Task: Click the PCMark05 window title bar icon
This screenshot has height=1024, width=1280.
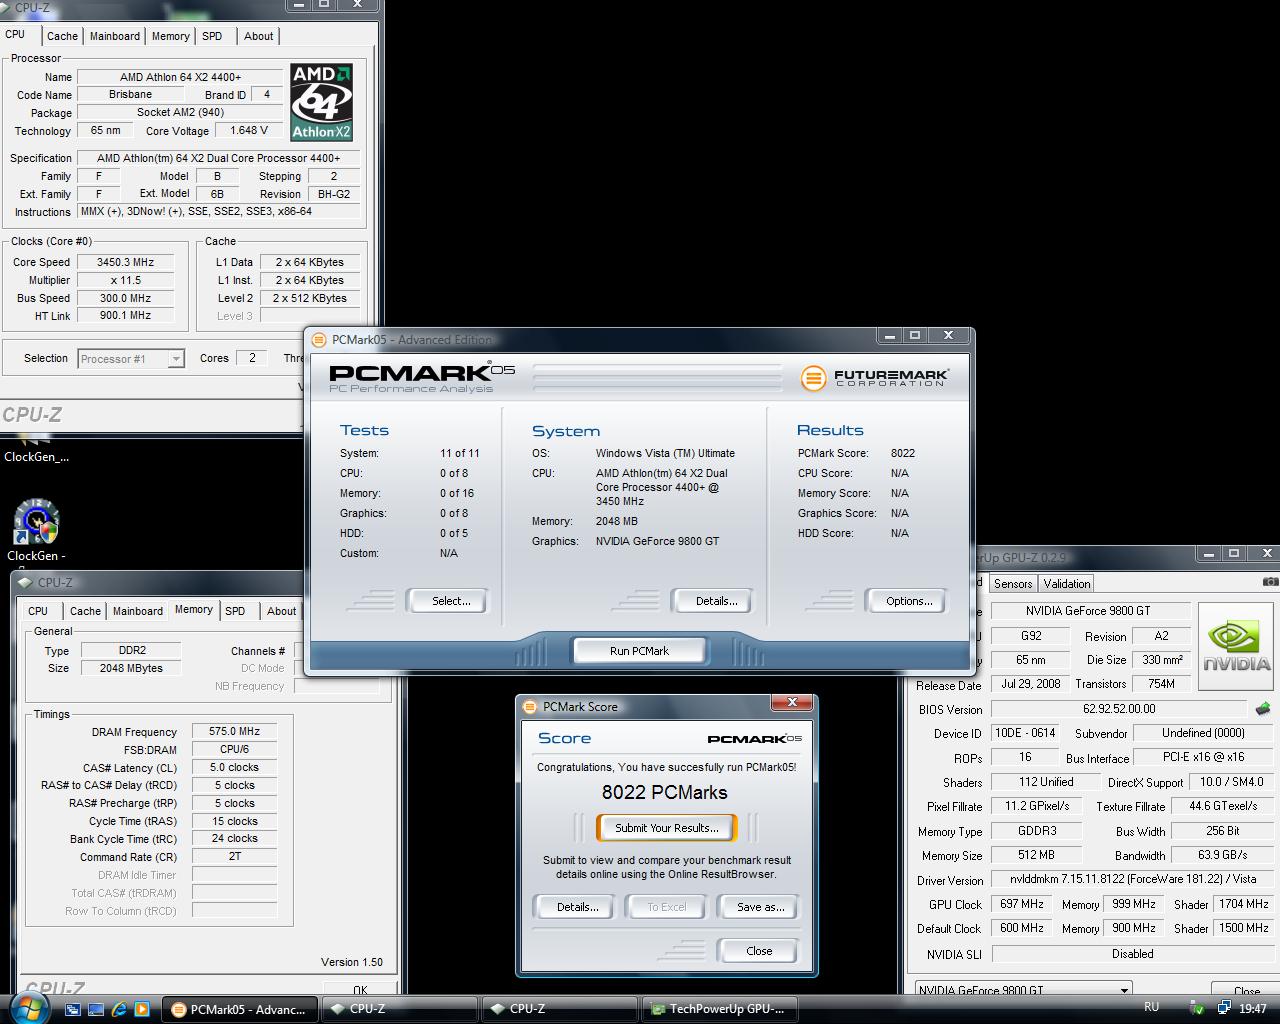Action: pos(319,340)
